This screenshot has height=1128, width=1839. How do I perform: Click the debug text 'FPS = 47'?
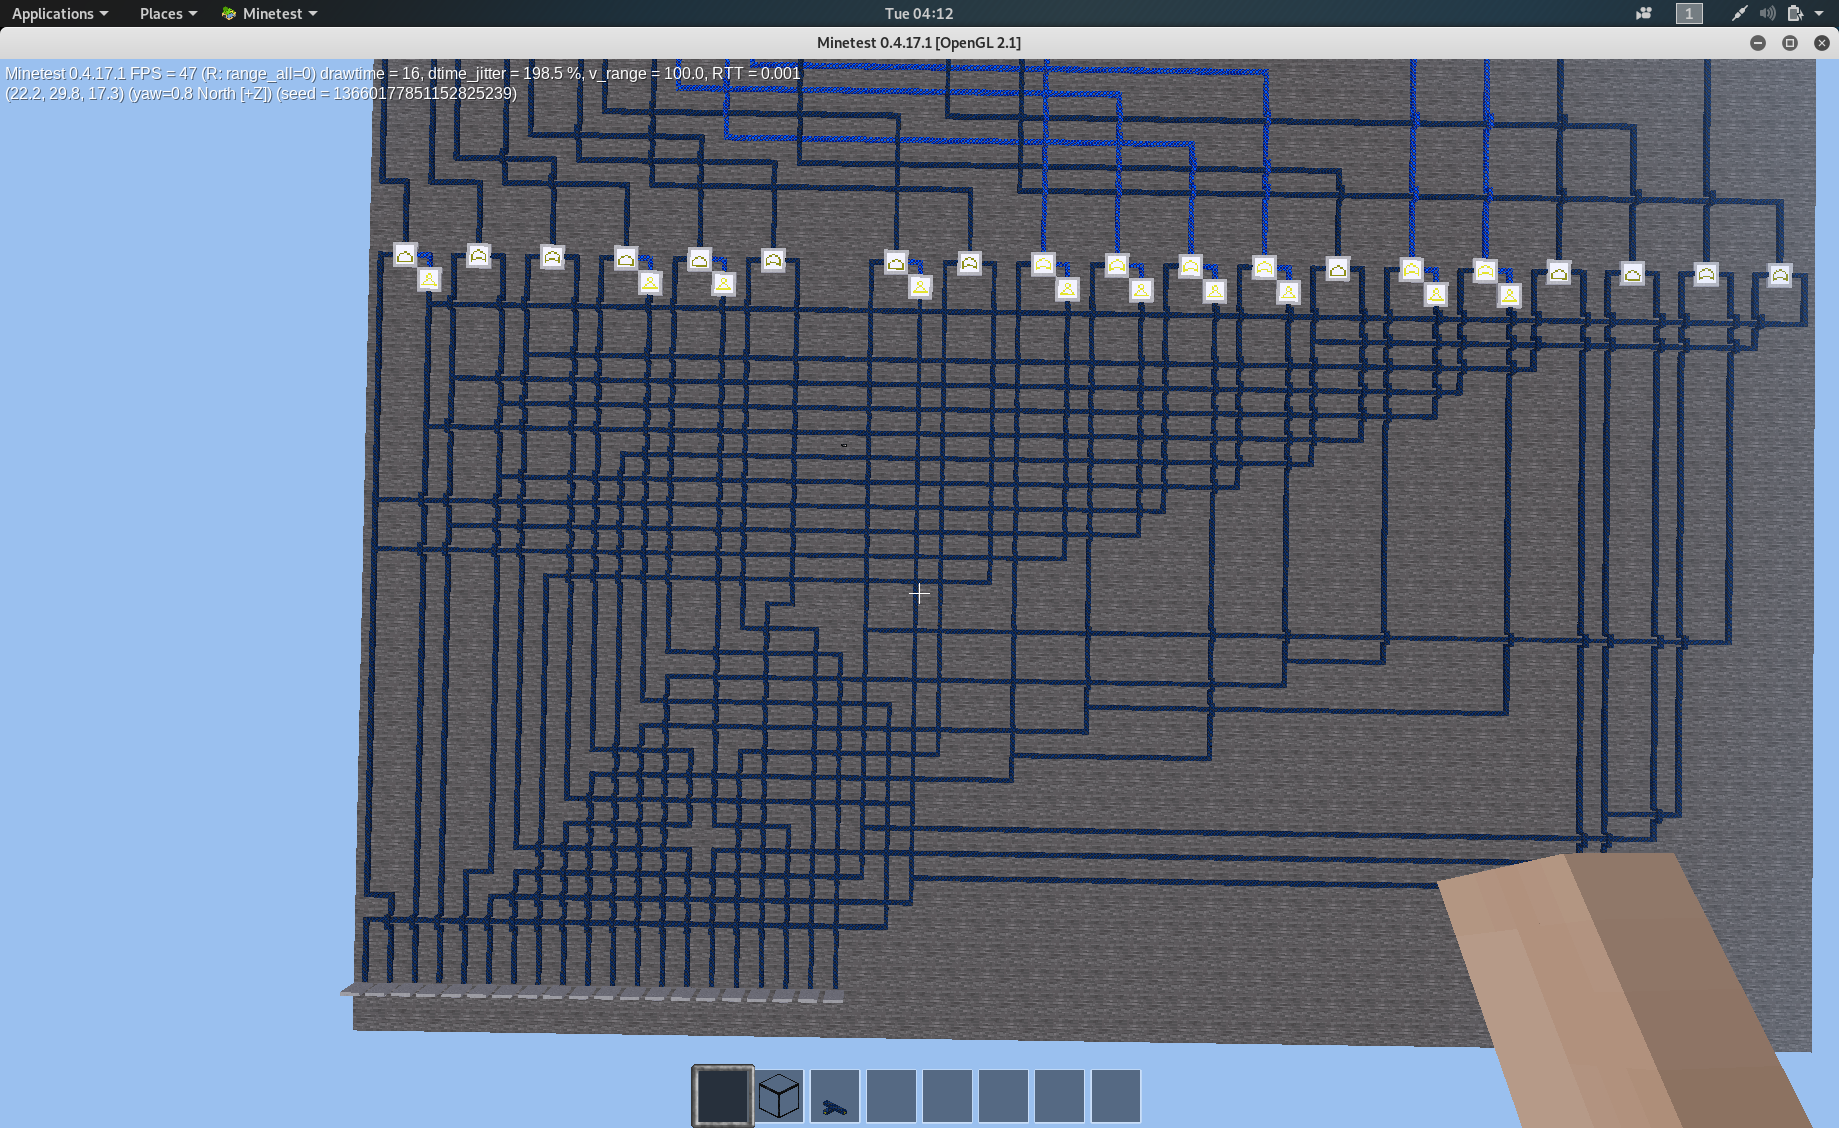[163, 73]
